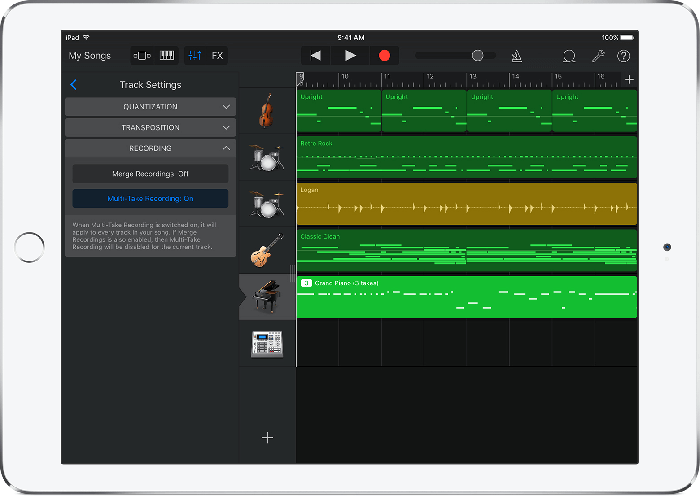The height and width of the screenshot is (496, 700).
Task: Open the track controls mixer icon
Action: coord(195,56)
